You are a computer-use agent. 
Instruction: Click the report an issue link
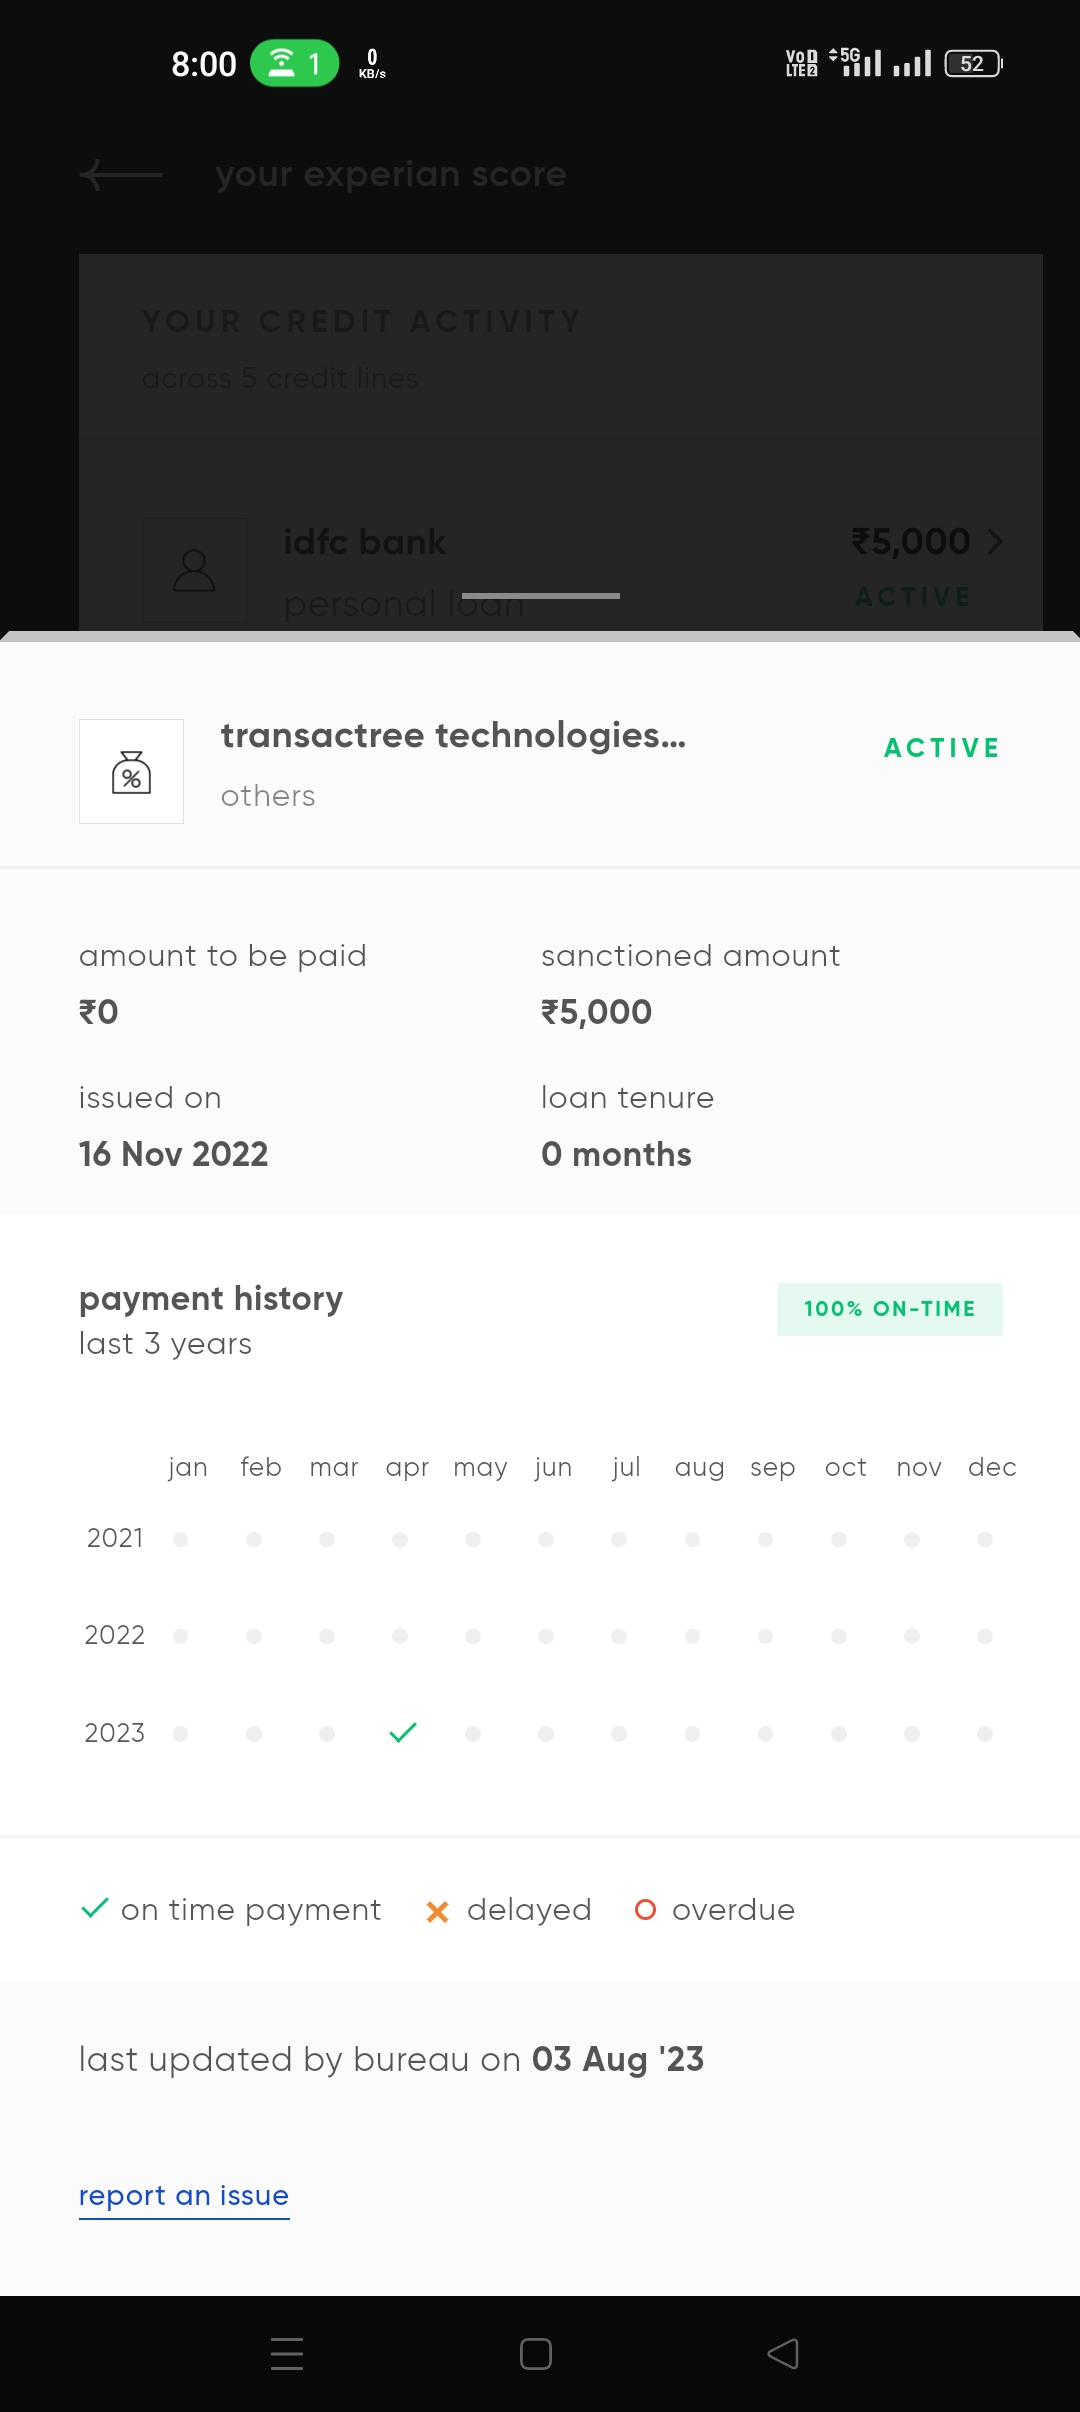(x=184, y=2196)
